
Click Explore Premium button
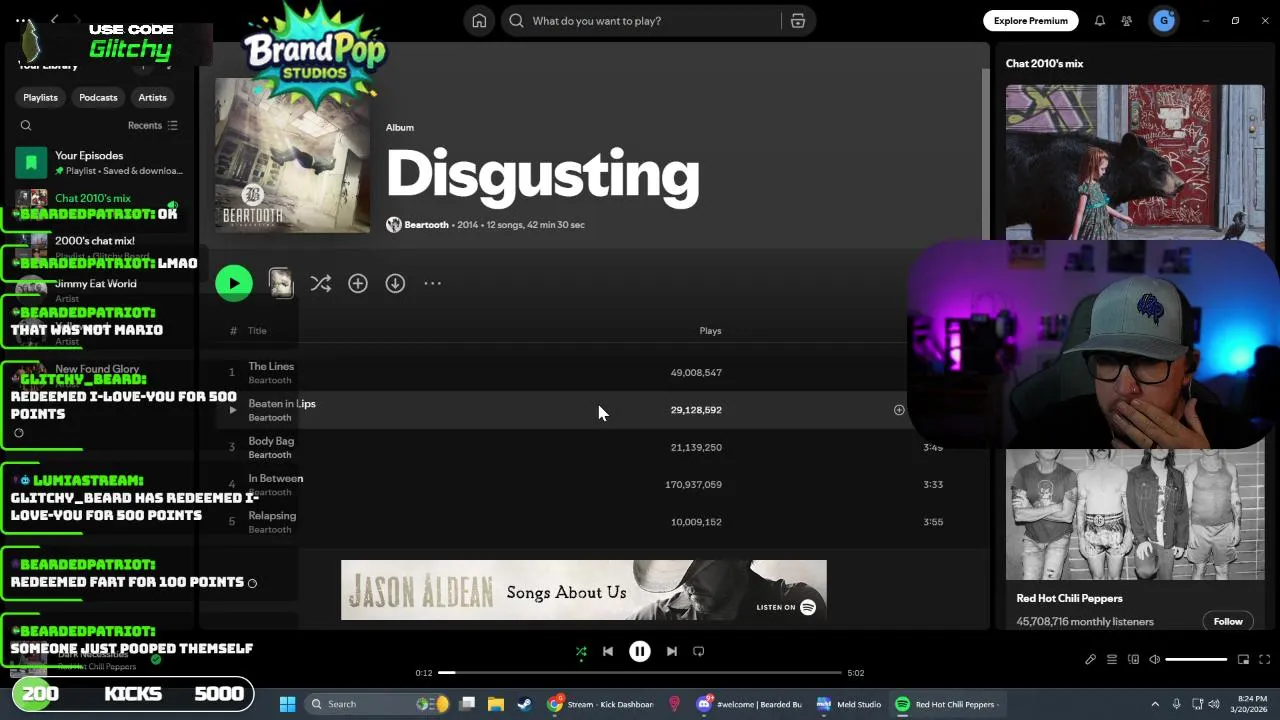1030,21
